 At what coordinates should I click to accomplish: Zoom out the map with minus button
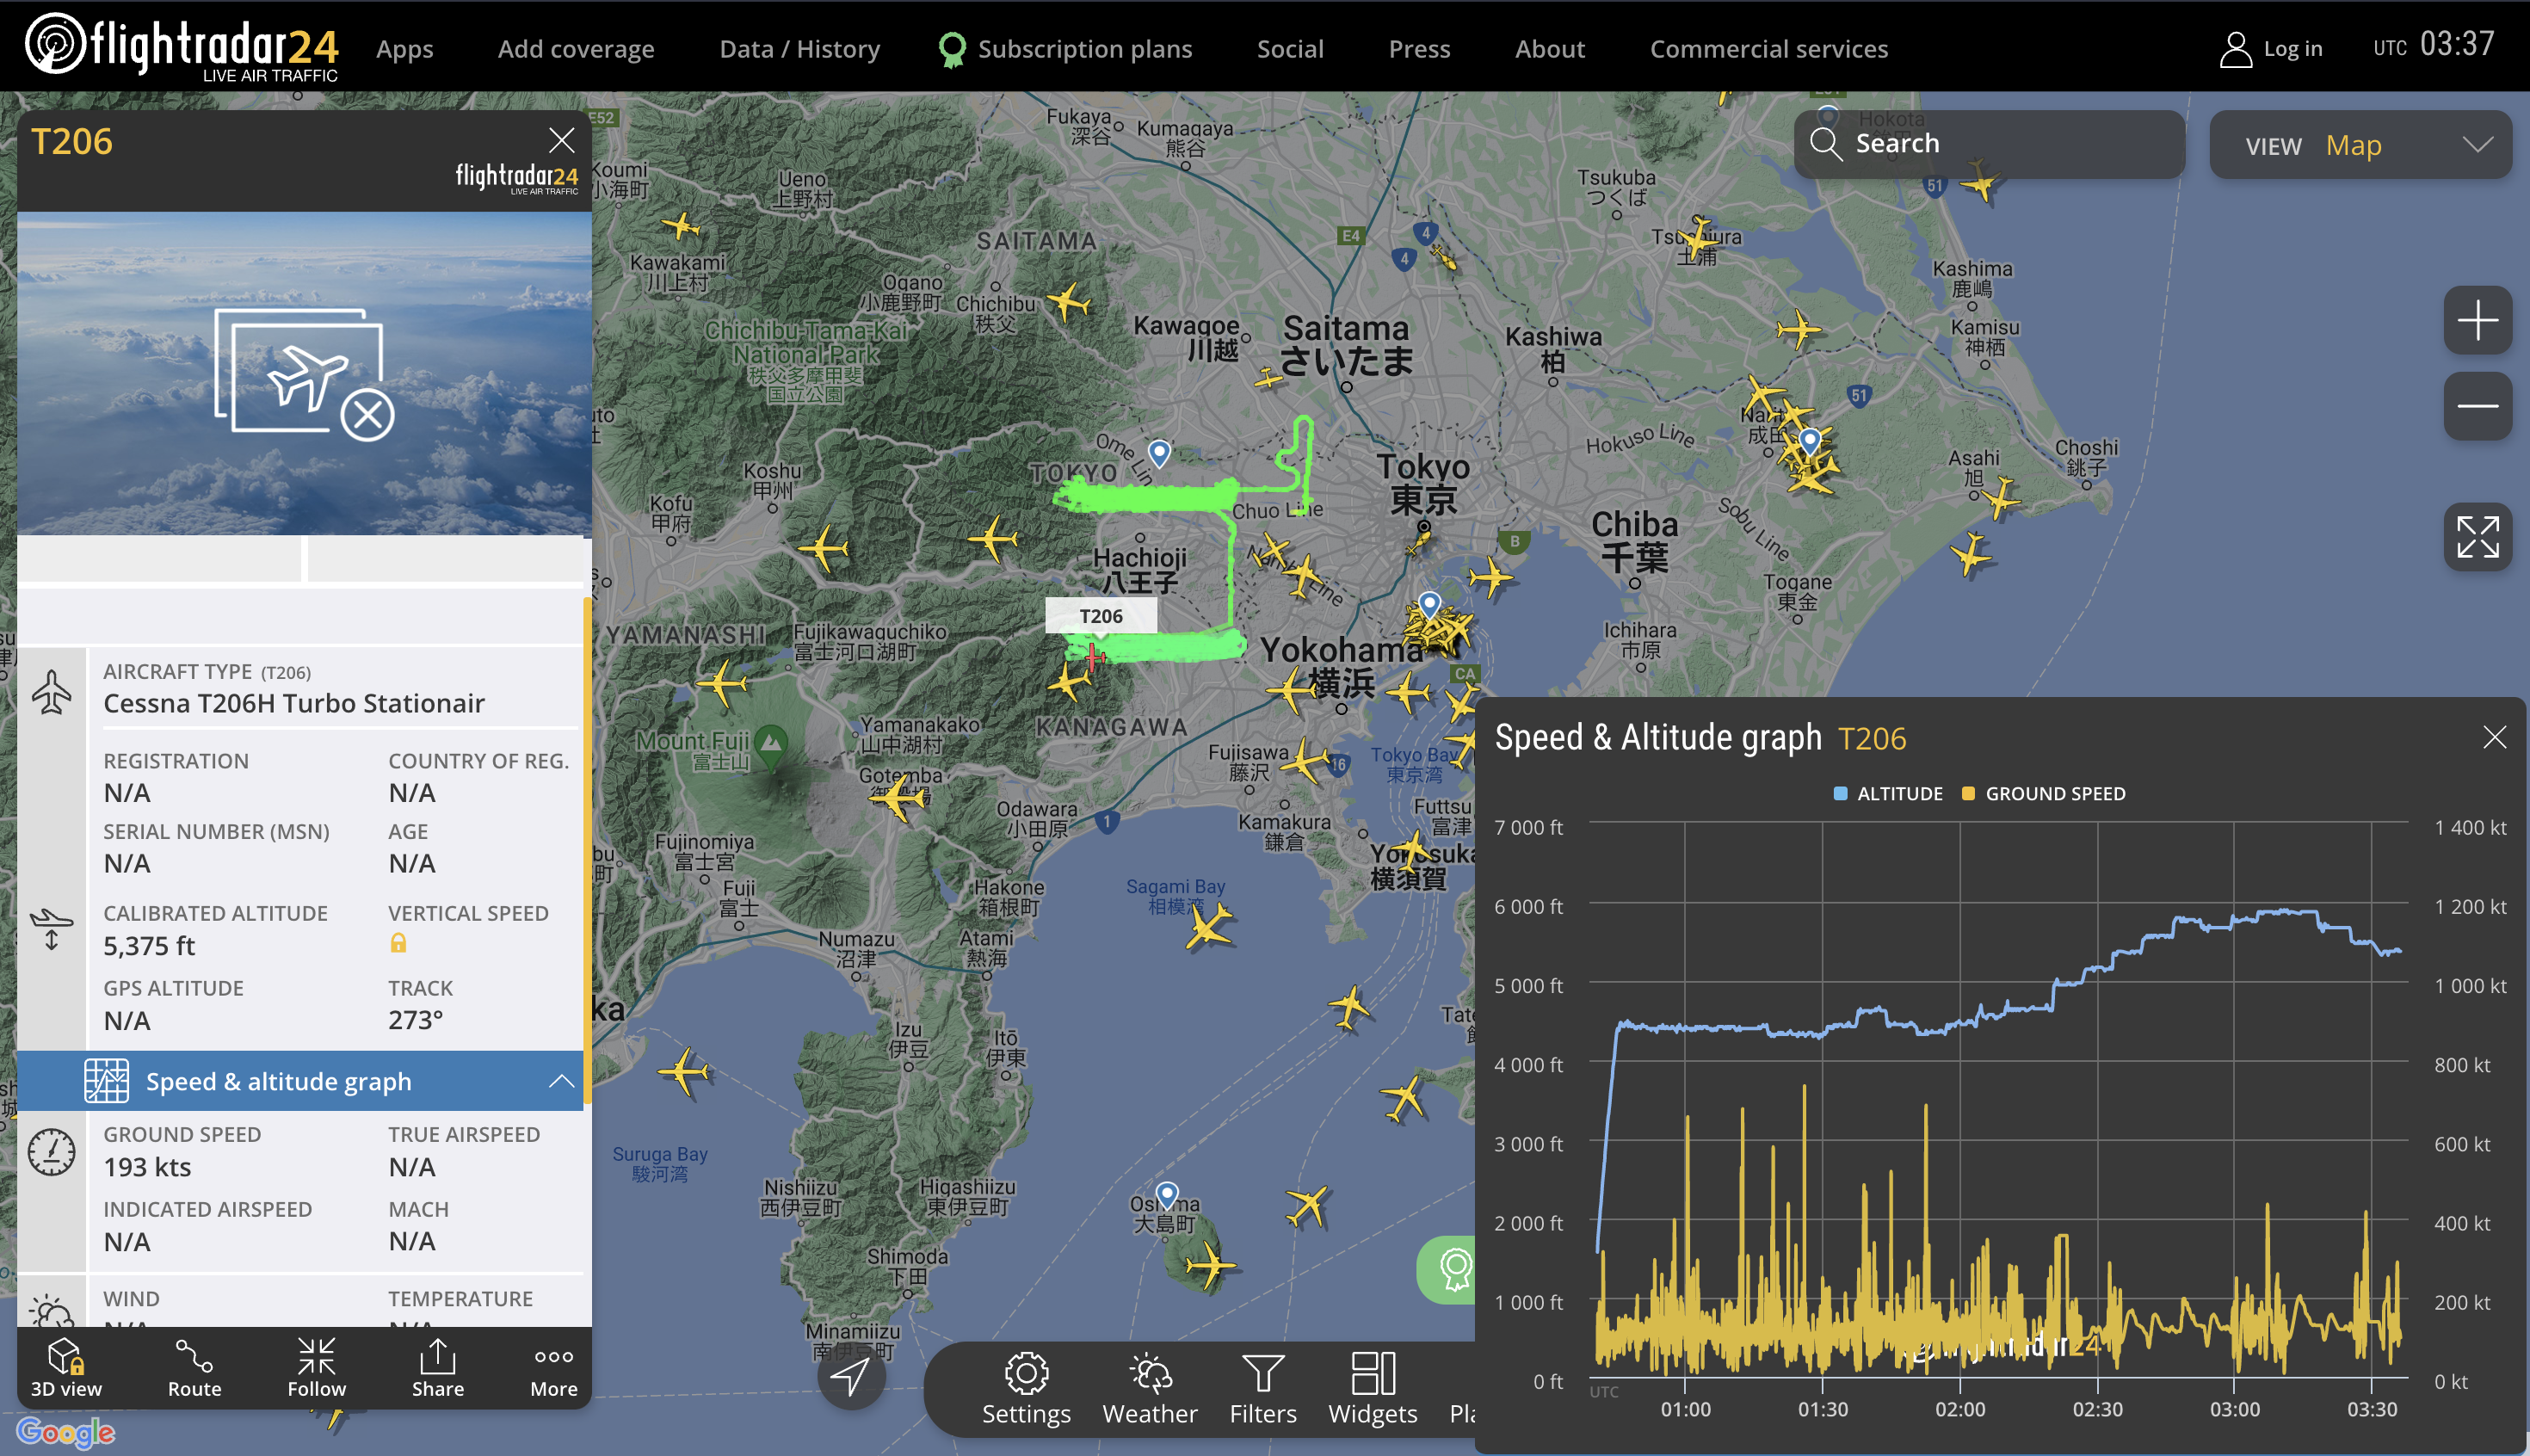point(2478,406)
